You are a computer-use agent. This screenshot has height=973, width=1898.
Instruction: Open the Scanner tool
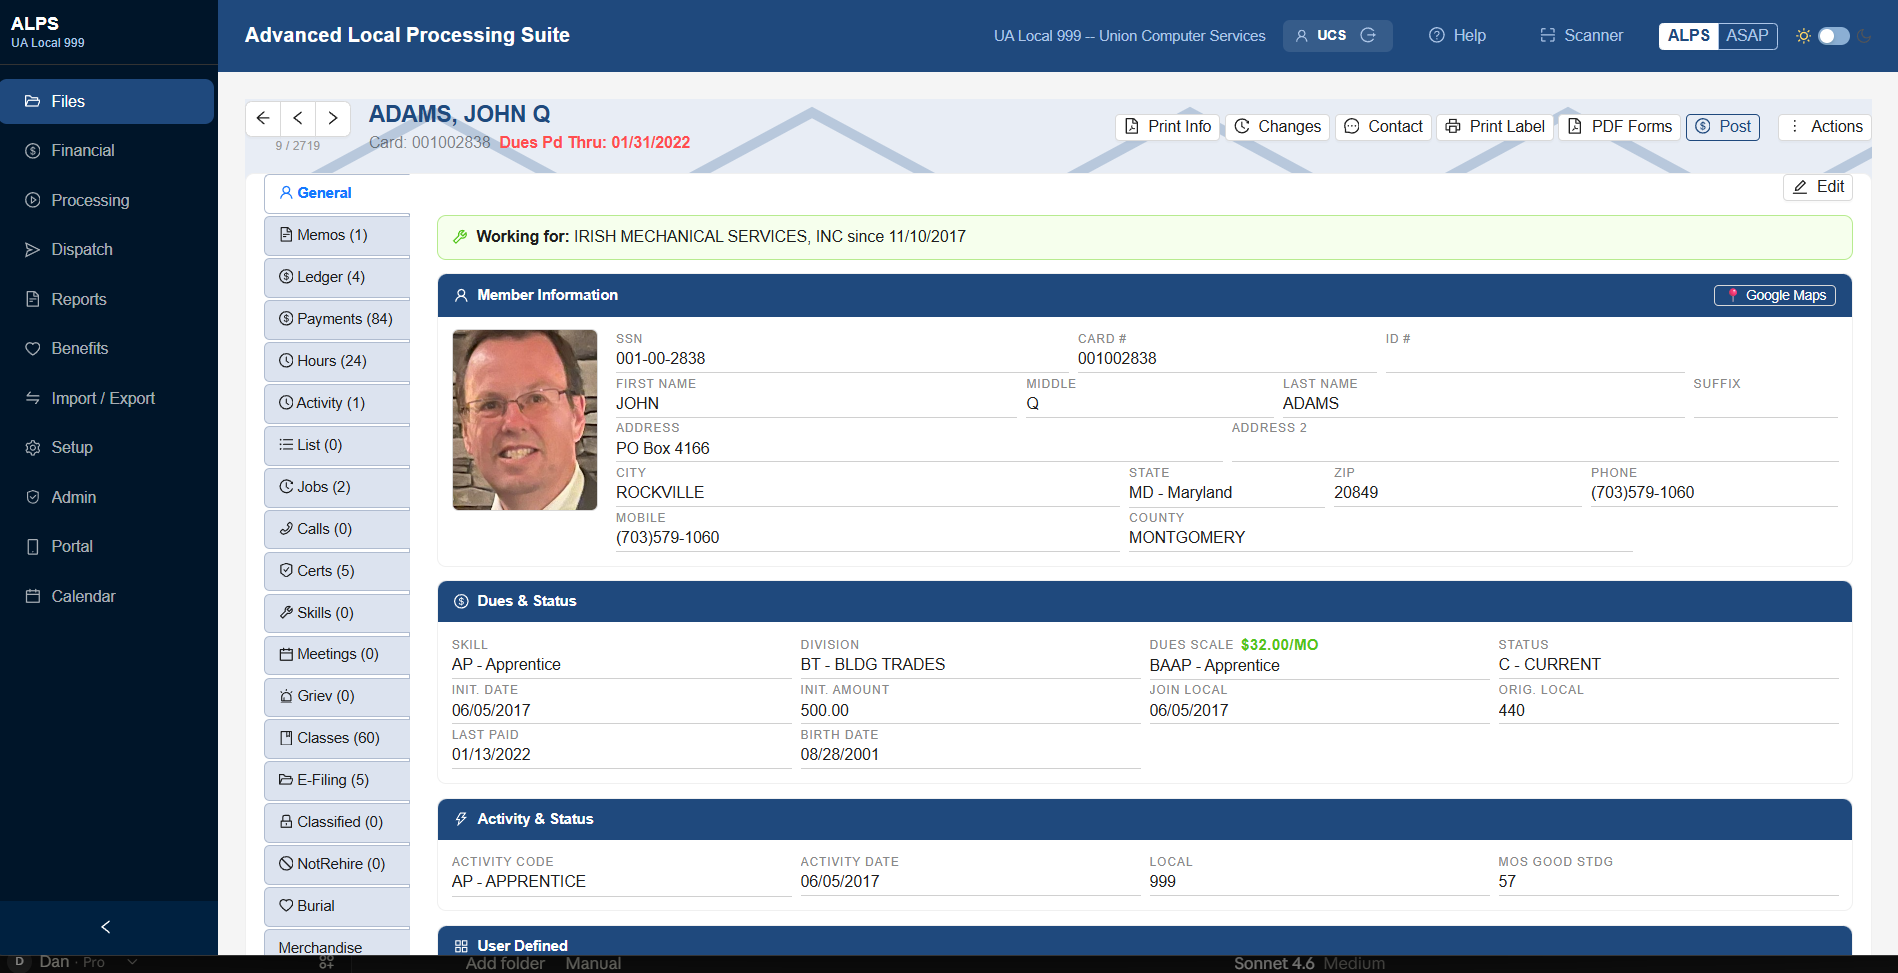pos(1581,36)
